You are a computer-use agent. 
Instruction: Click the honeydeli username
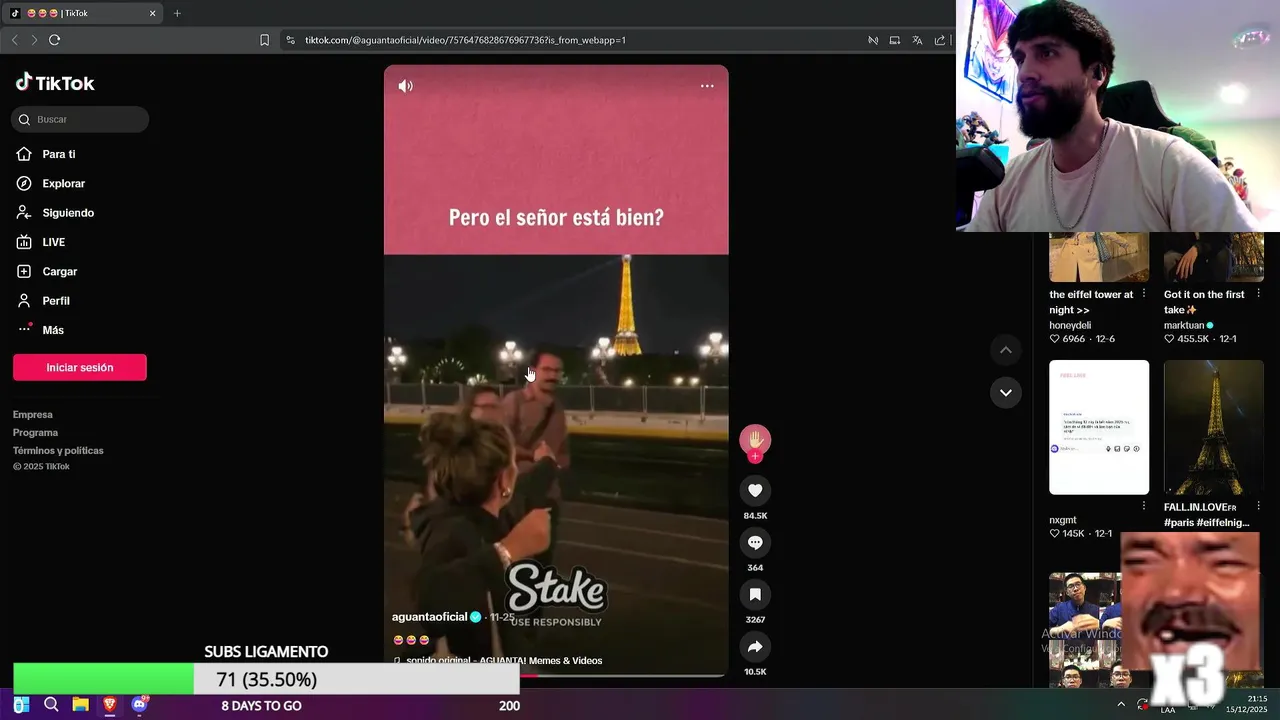pyautogui.click(x=1070, y=325)
